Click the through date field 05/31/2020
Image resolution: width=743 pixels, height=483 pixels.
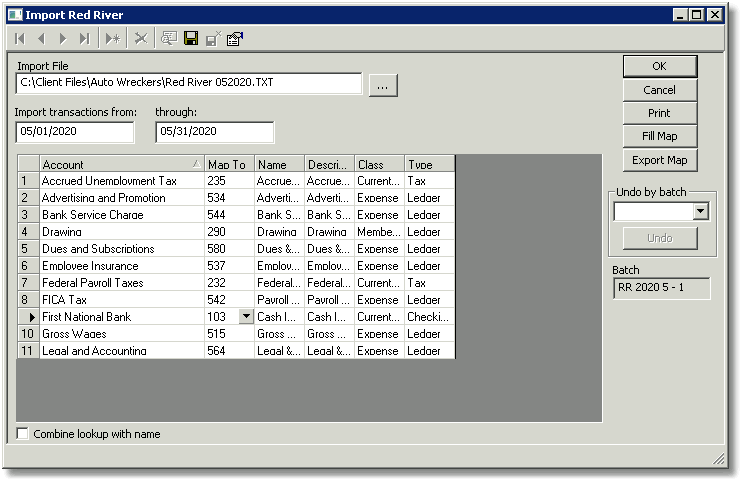[215, 132]
